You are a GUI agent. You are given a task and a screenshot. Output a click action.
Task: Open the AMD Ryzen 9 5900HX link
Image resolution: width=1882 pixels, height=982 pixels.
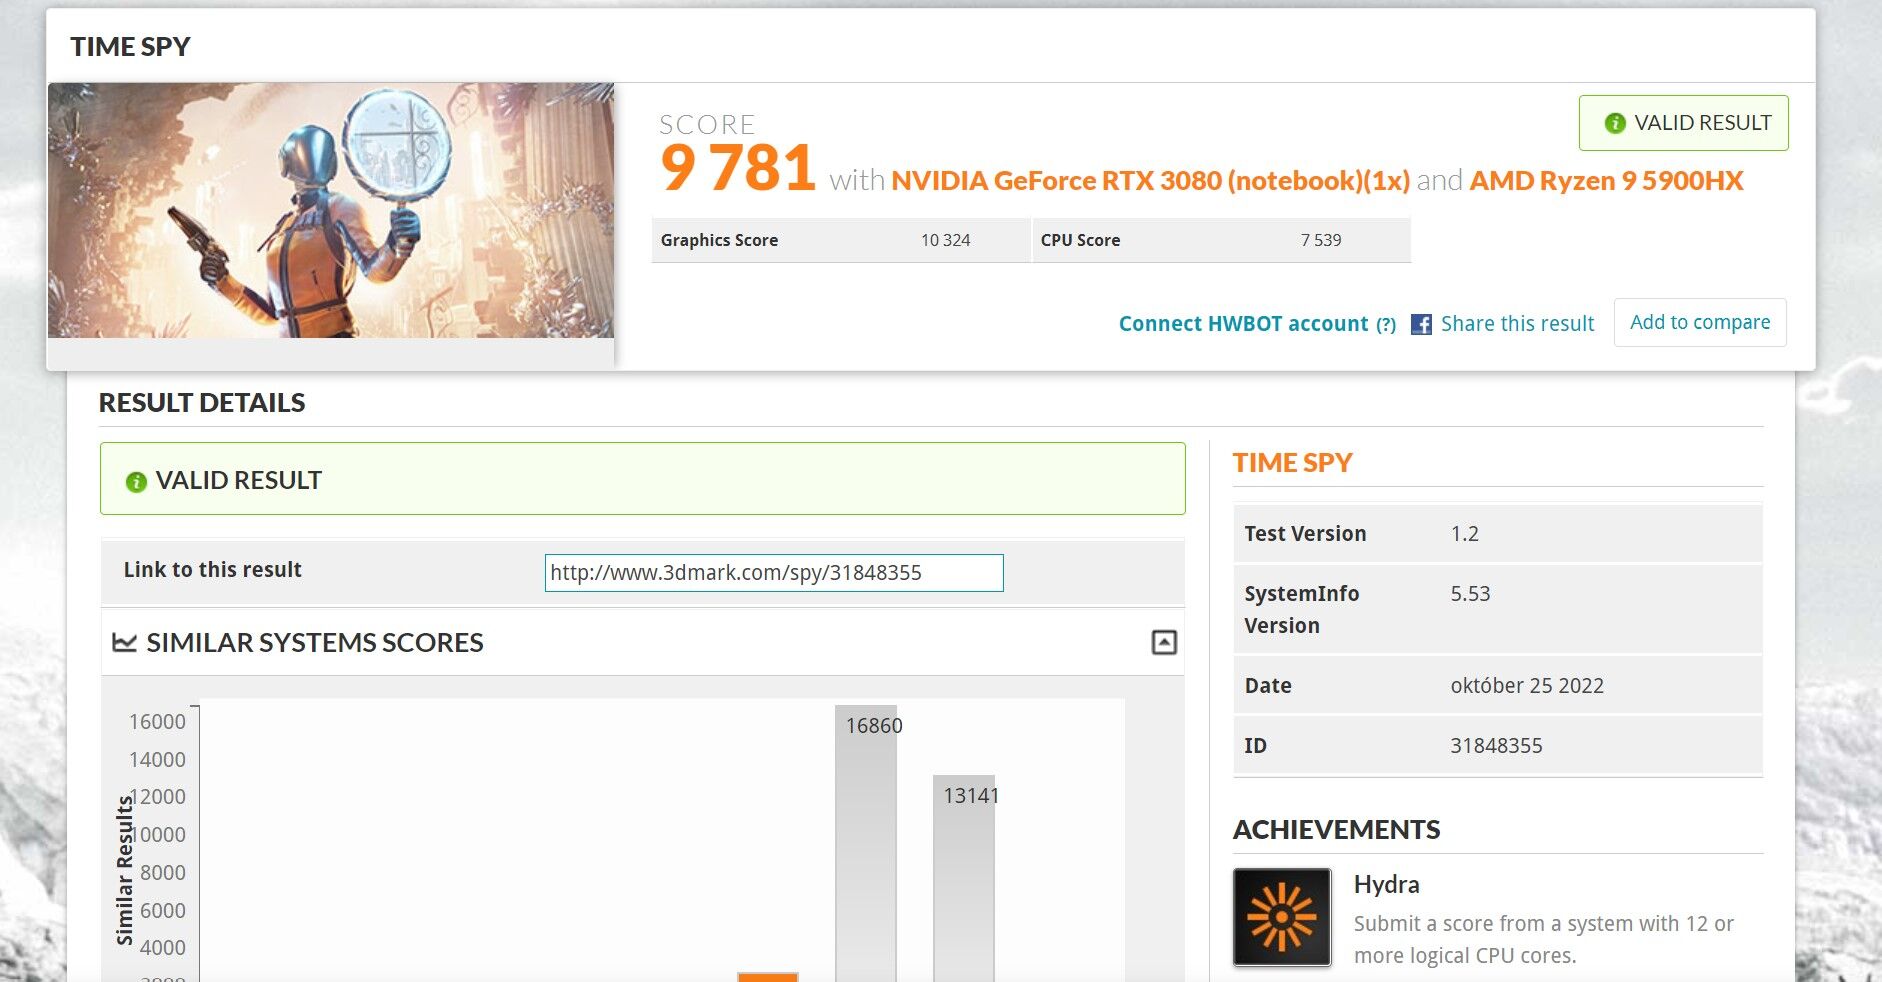(1606, 181)
